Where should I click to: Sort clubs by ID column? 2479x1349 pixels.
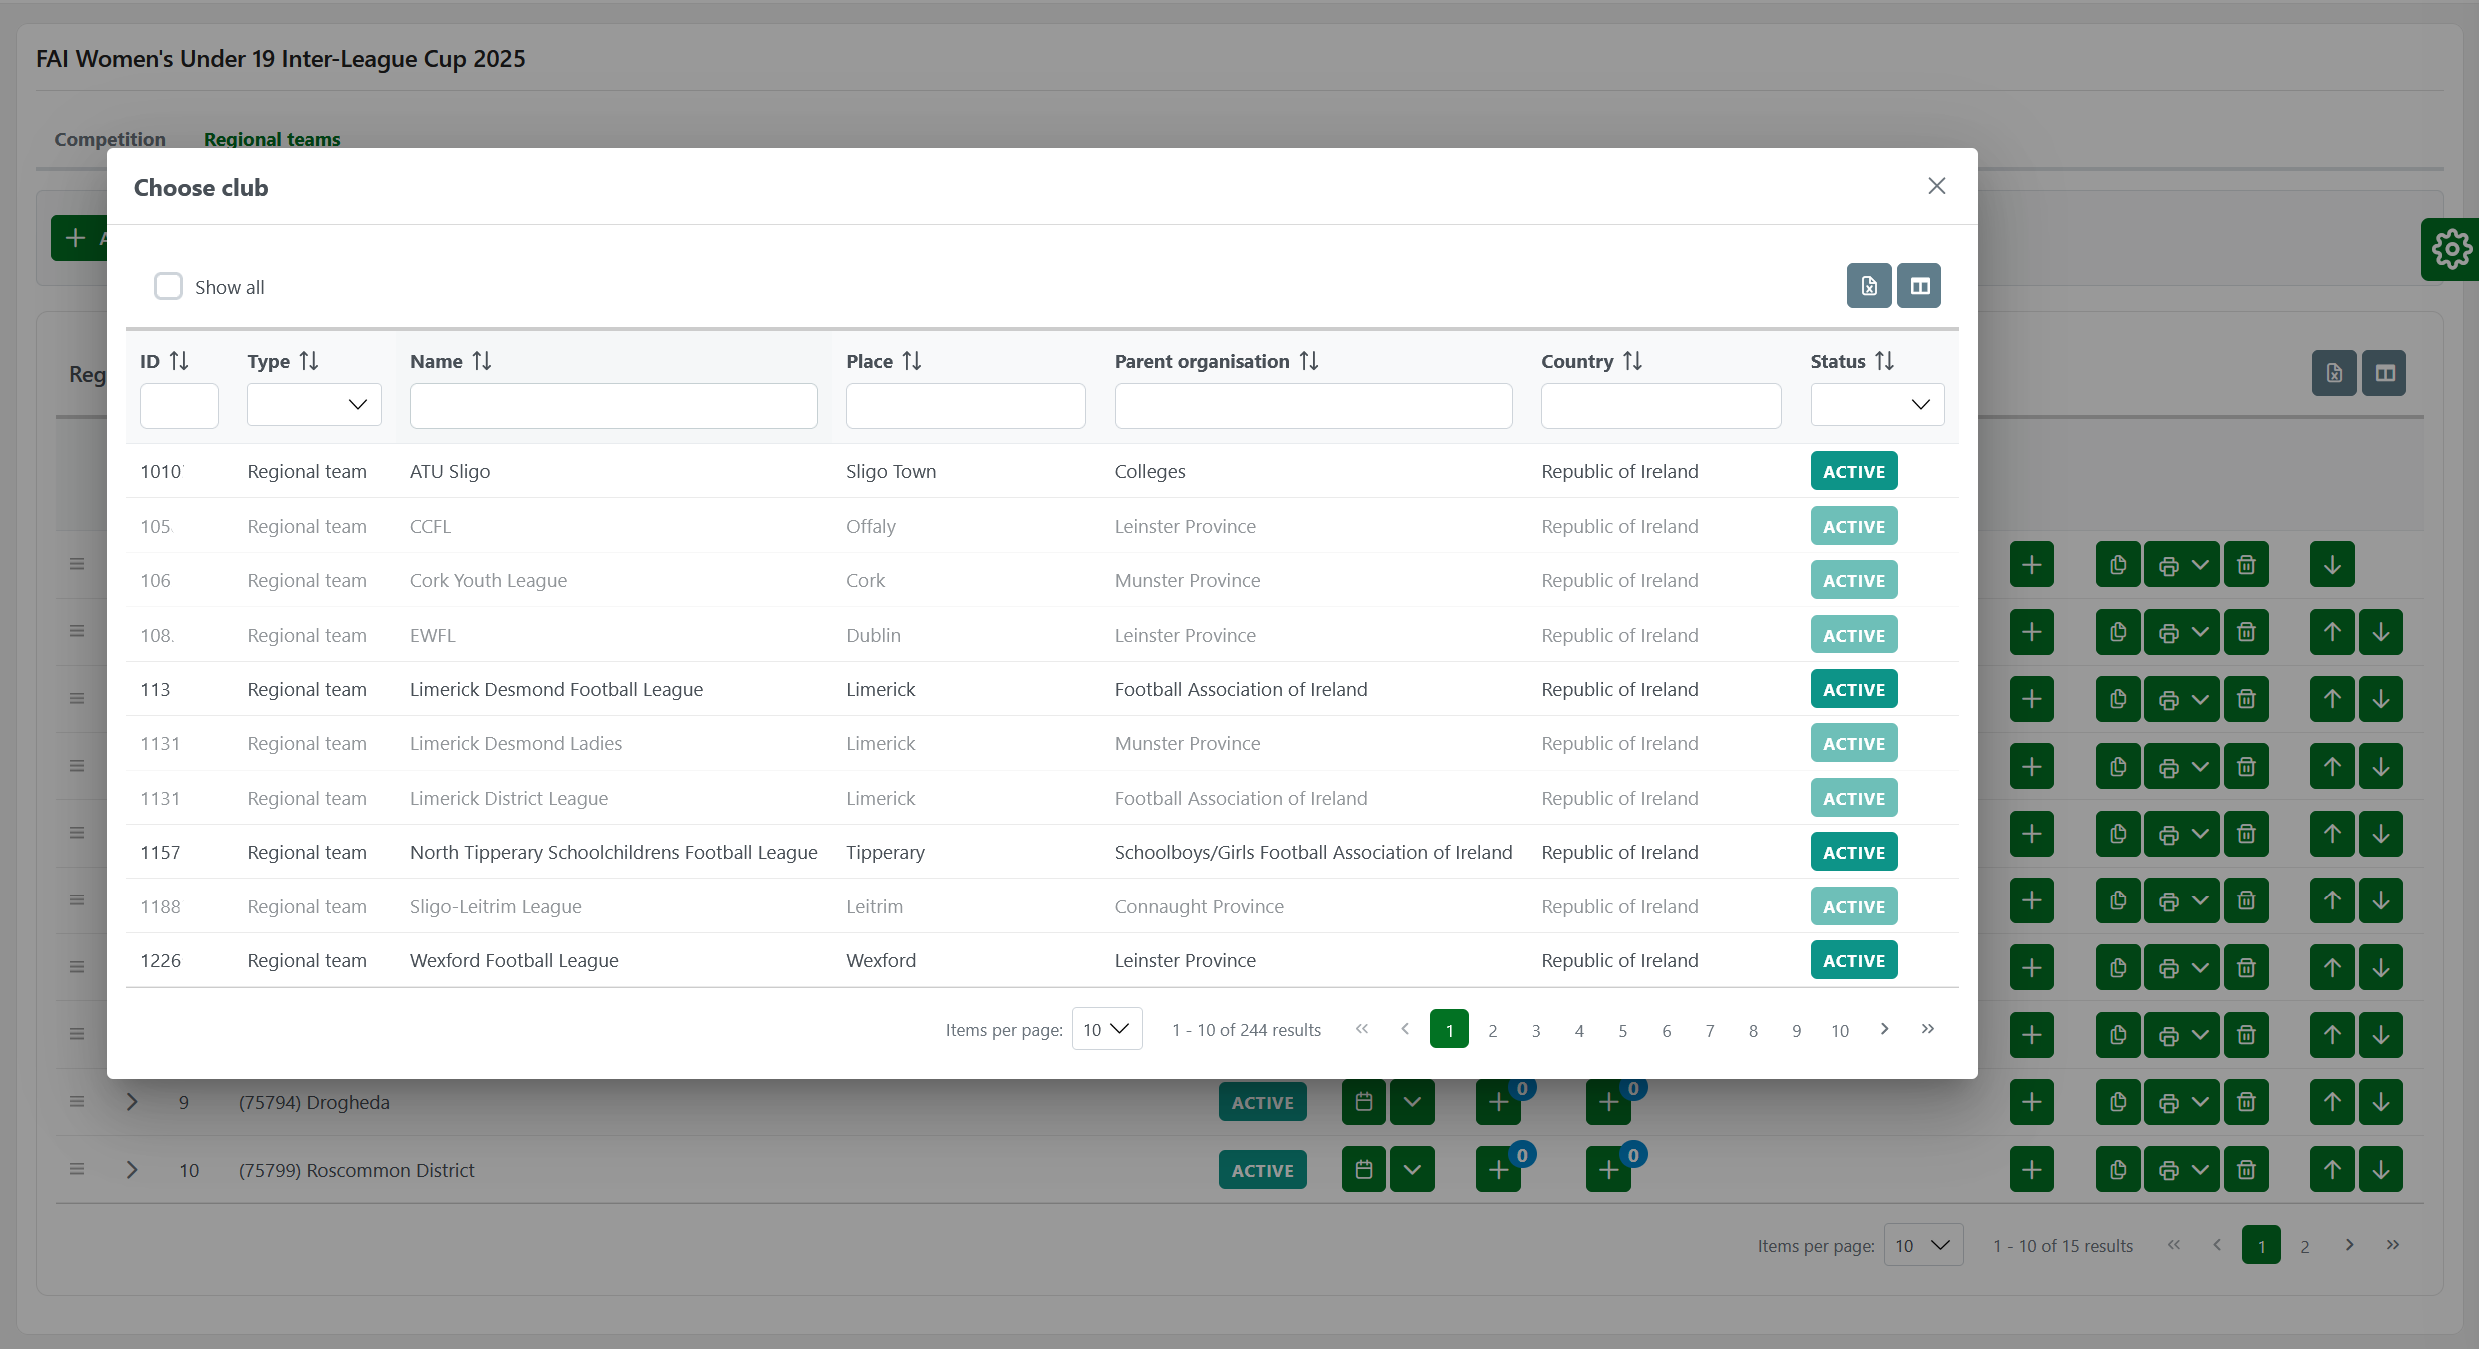[x=179, y=361]
